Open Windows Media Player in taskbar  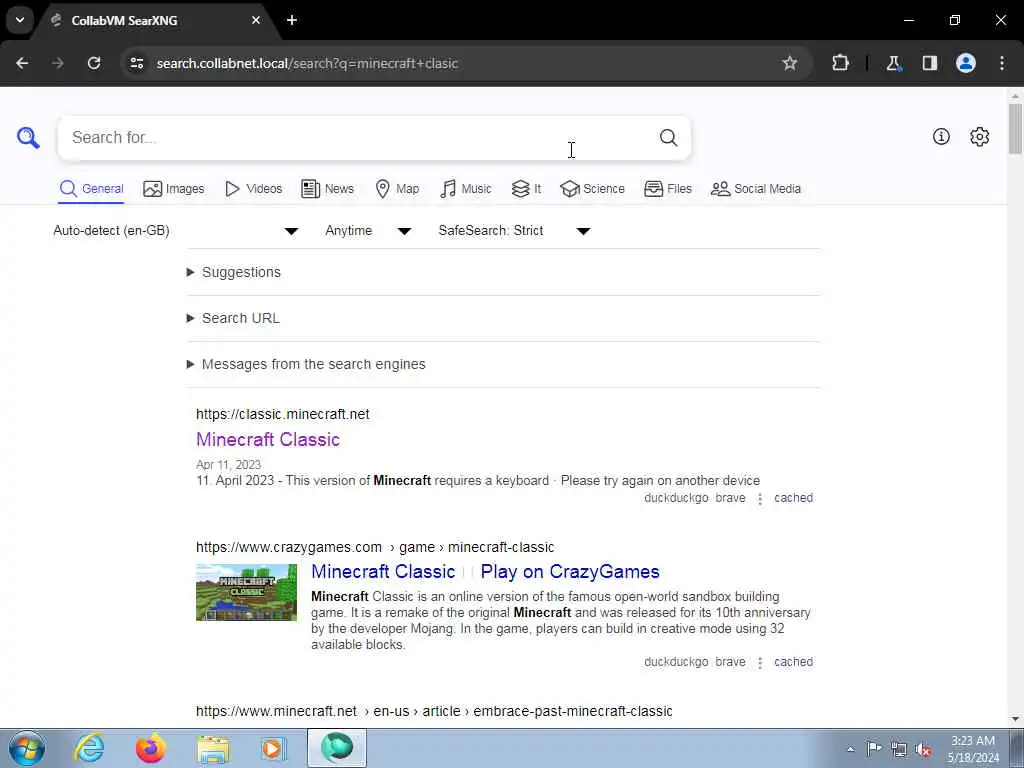click(274, 748)
